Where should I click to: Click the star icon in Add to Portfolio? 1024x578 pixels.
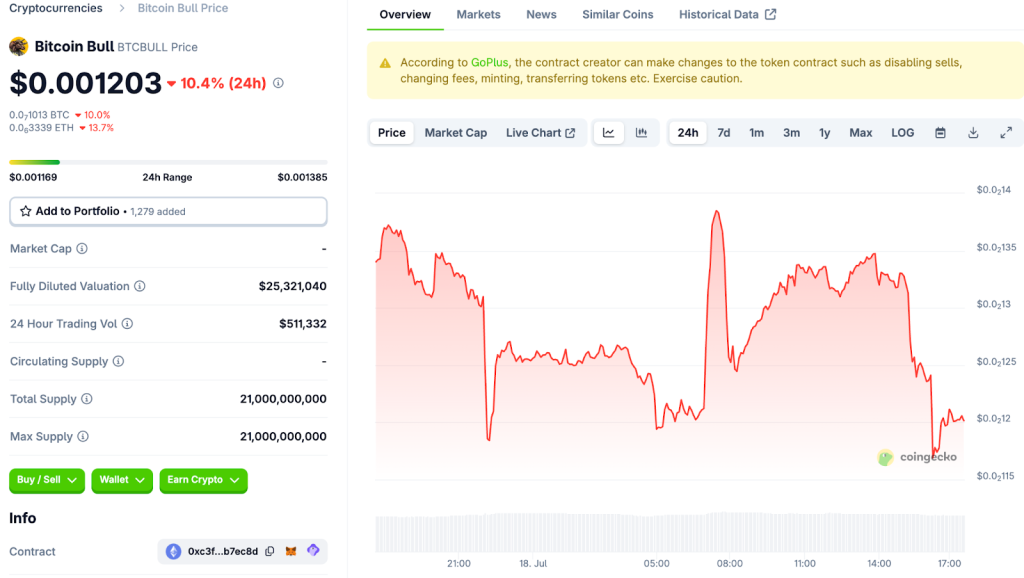coord(25,211)
